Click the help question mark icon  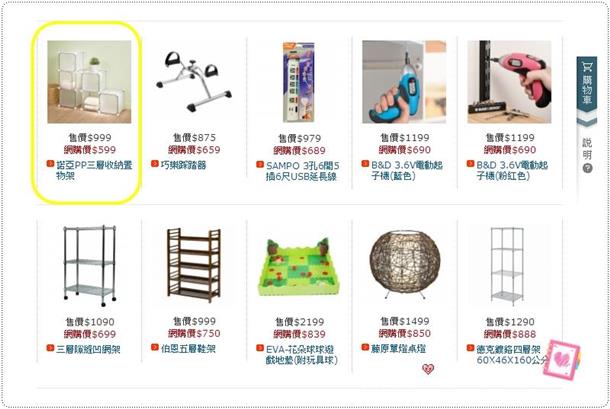[587, 169]
